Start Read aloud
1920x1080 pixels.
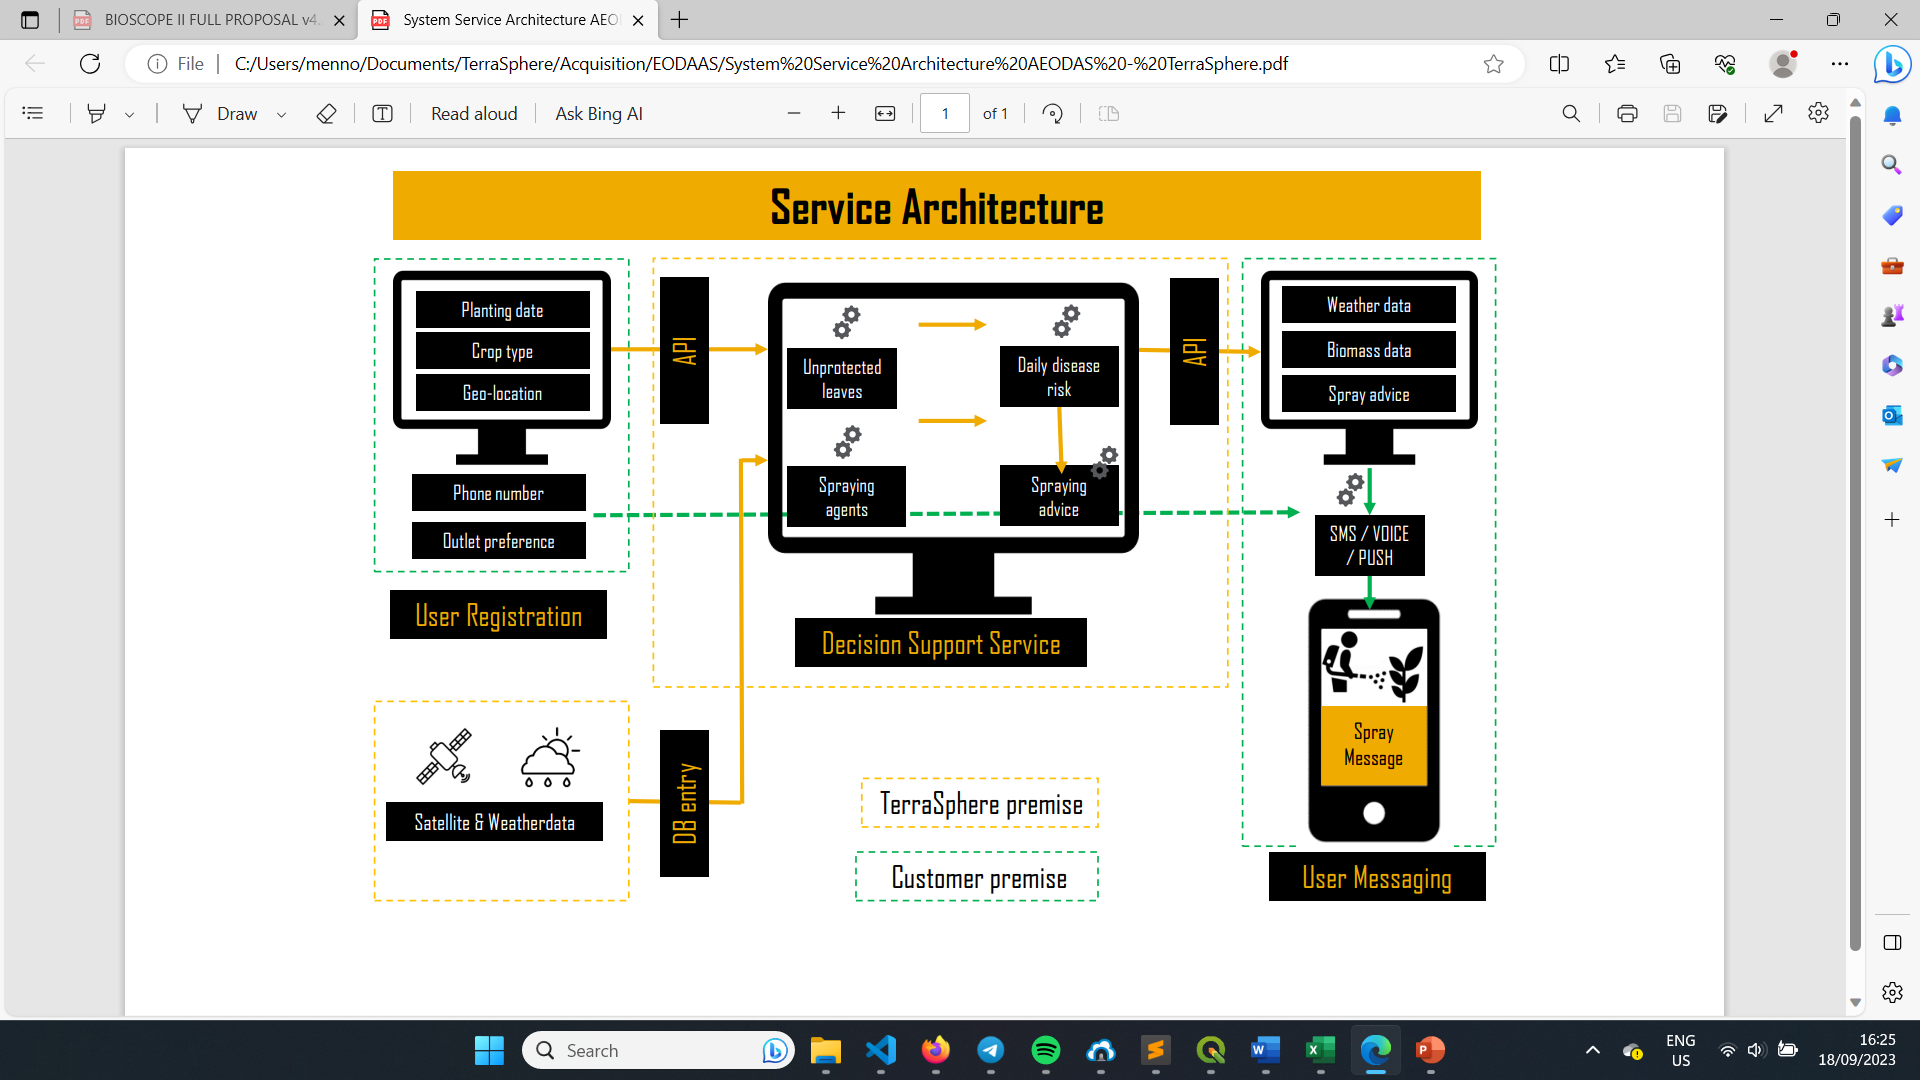click(474, 113)
